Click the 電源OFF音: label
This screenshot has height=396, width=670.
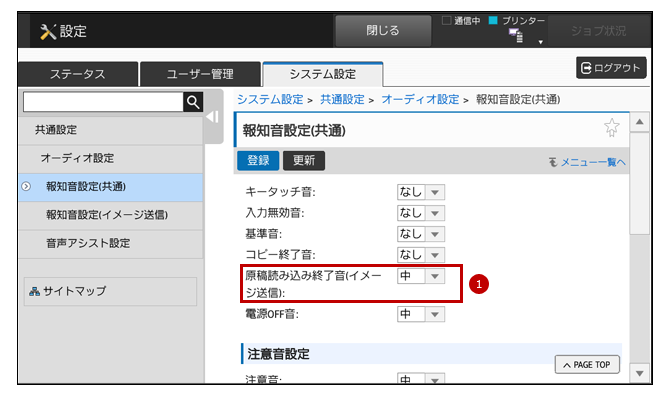[x=272, y=314]
